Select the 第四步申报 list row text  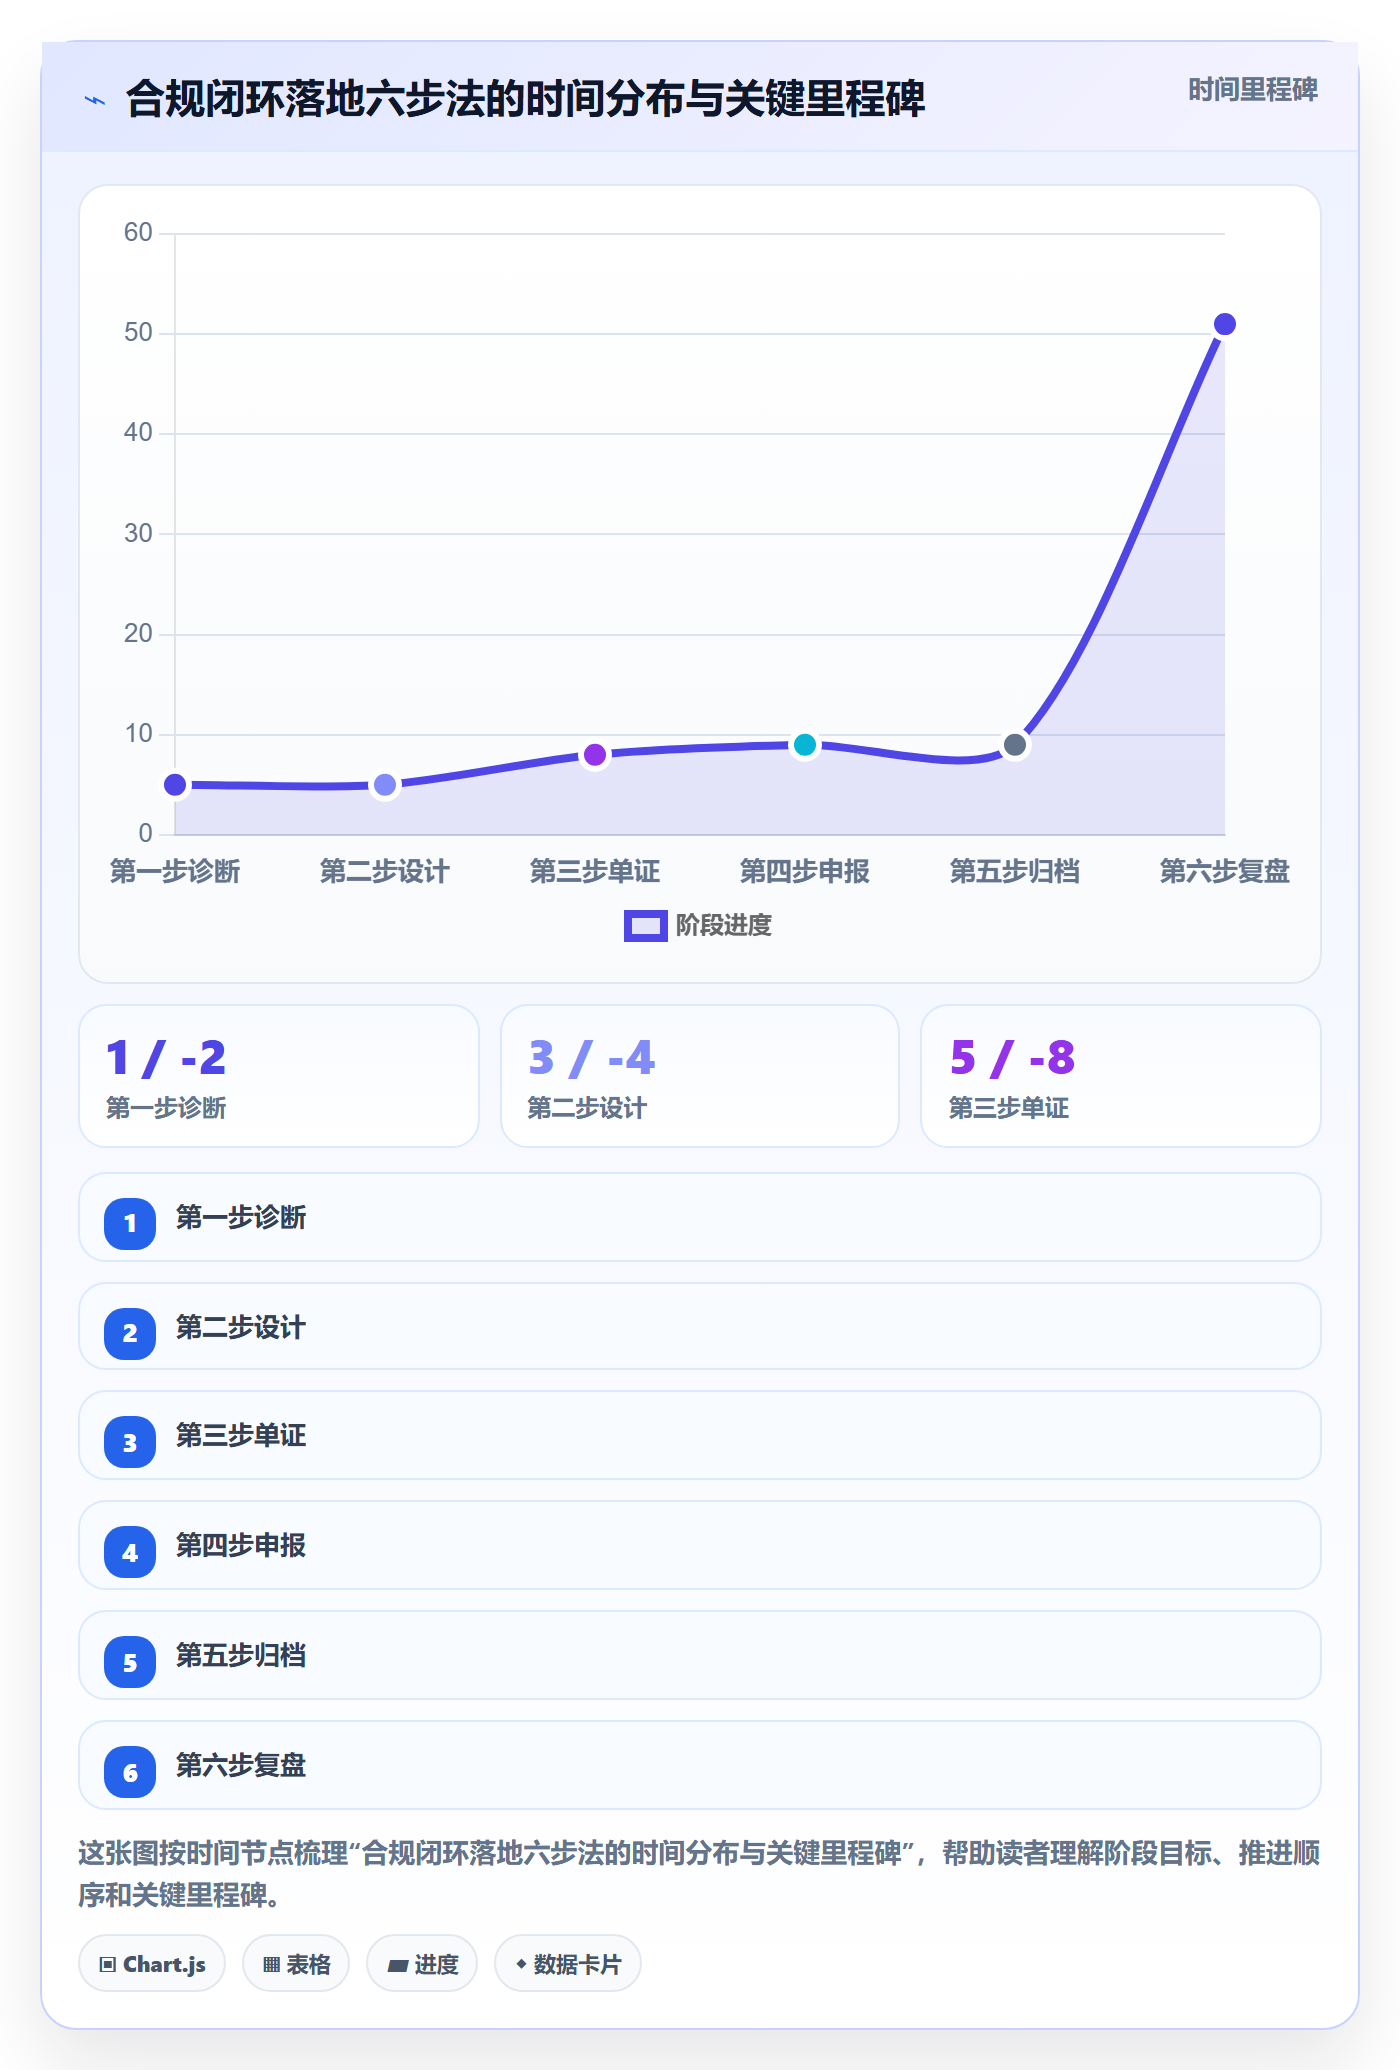241,1545
